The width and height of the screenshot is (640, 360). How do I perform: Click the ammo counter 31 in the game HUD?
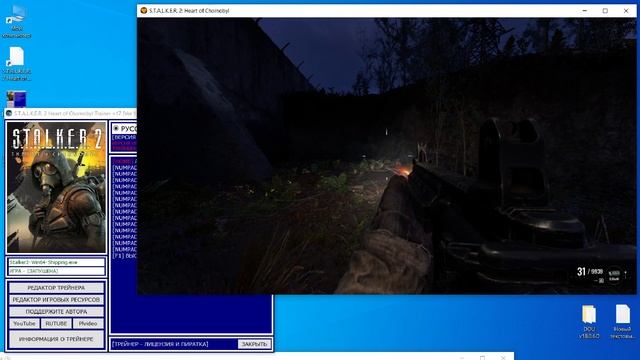click(x=581, y=272)
